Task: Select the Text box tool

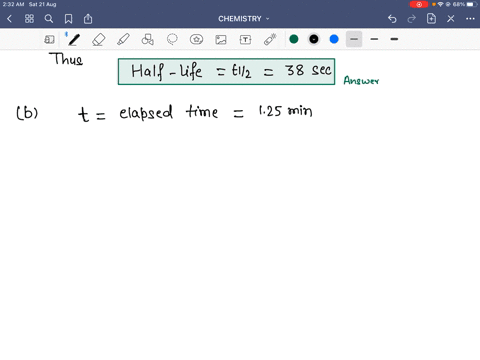Action: [x=245, y=40]
